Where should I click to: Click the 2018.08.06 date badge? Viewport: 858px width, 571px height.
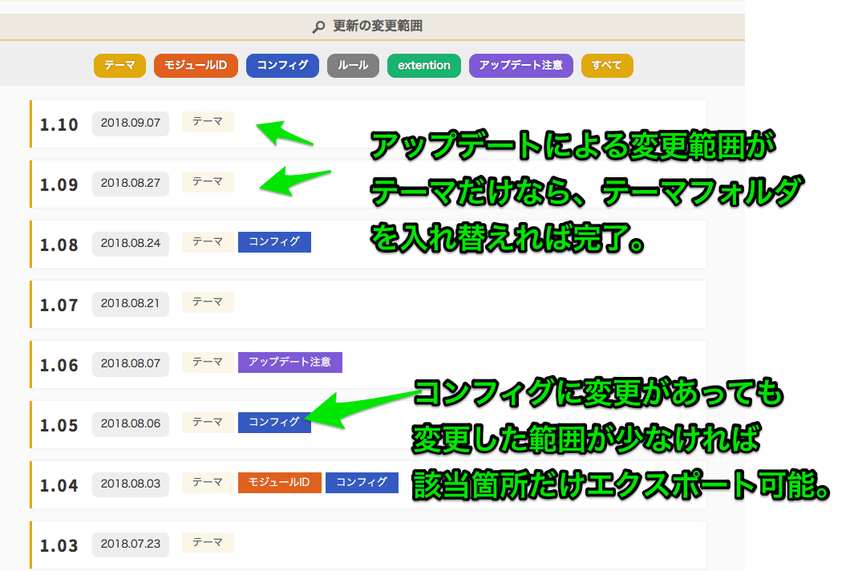click(131, 424)
